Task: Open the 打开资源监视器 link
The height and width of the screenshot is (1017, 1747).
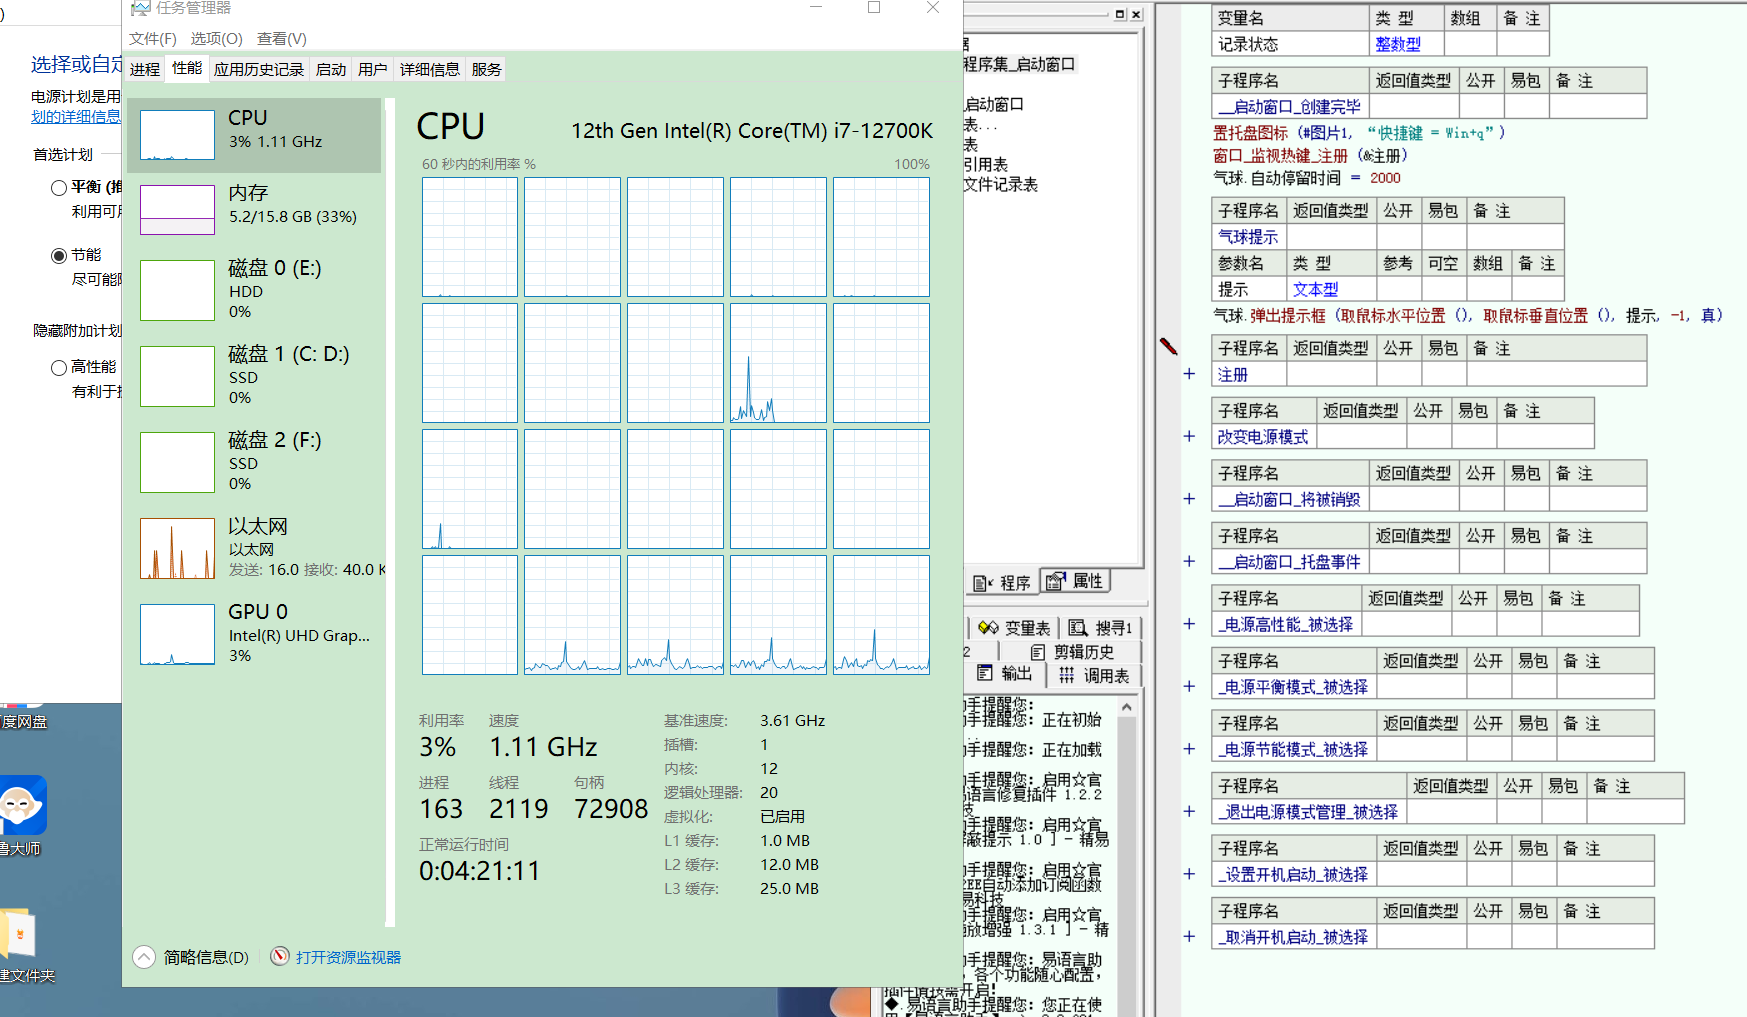Action: [x=348, y=957]
